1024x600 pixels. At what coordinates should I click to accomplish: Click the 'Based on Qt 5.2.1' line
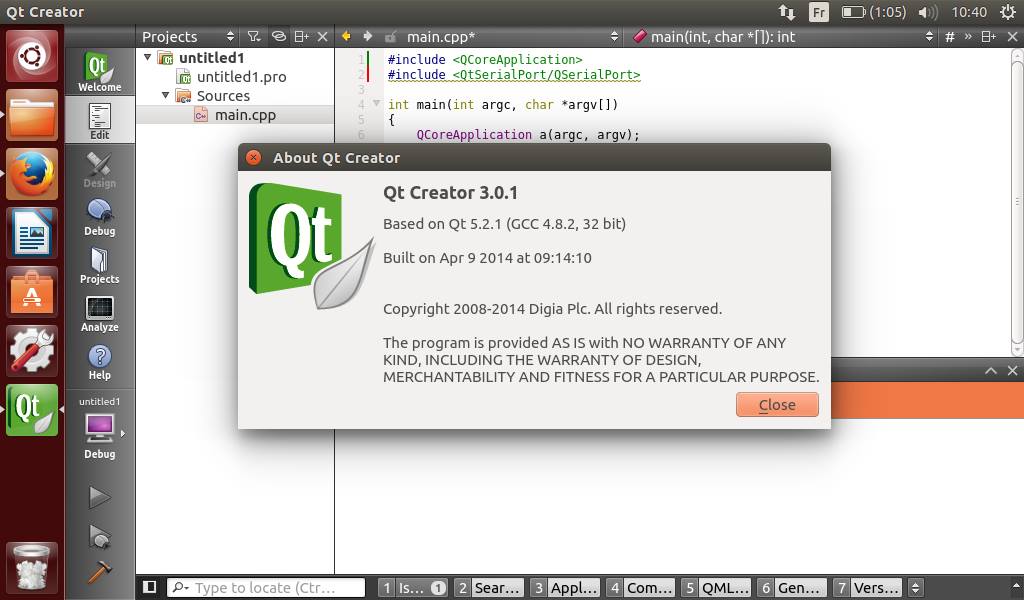coord(504,224)
